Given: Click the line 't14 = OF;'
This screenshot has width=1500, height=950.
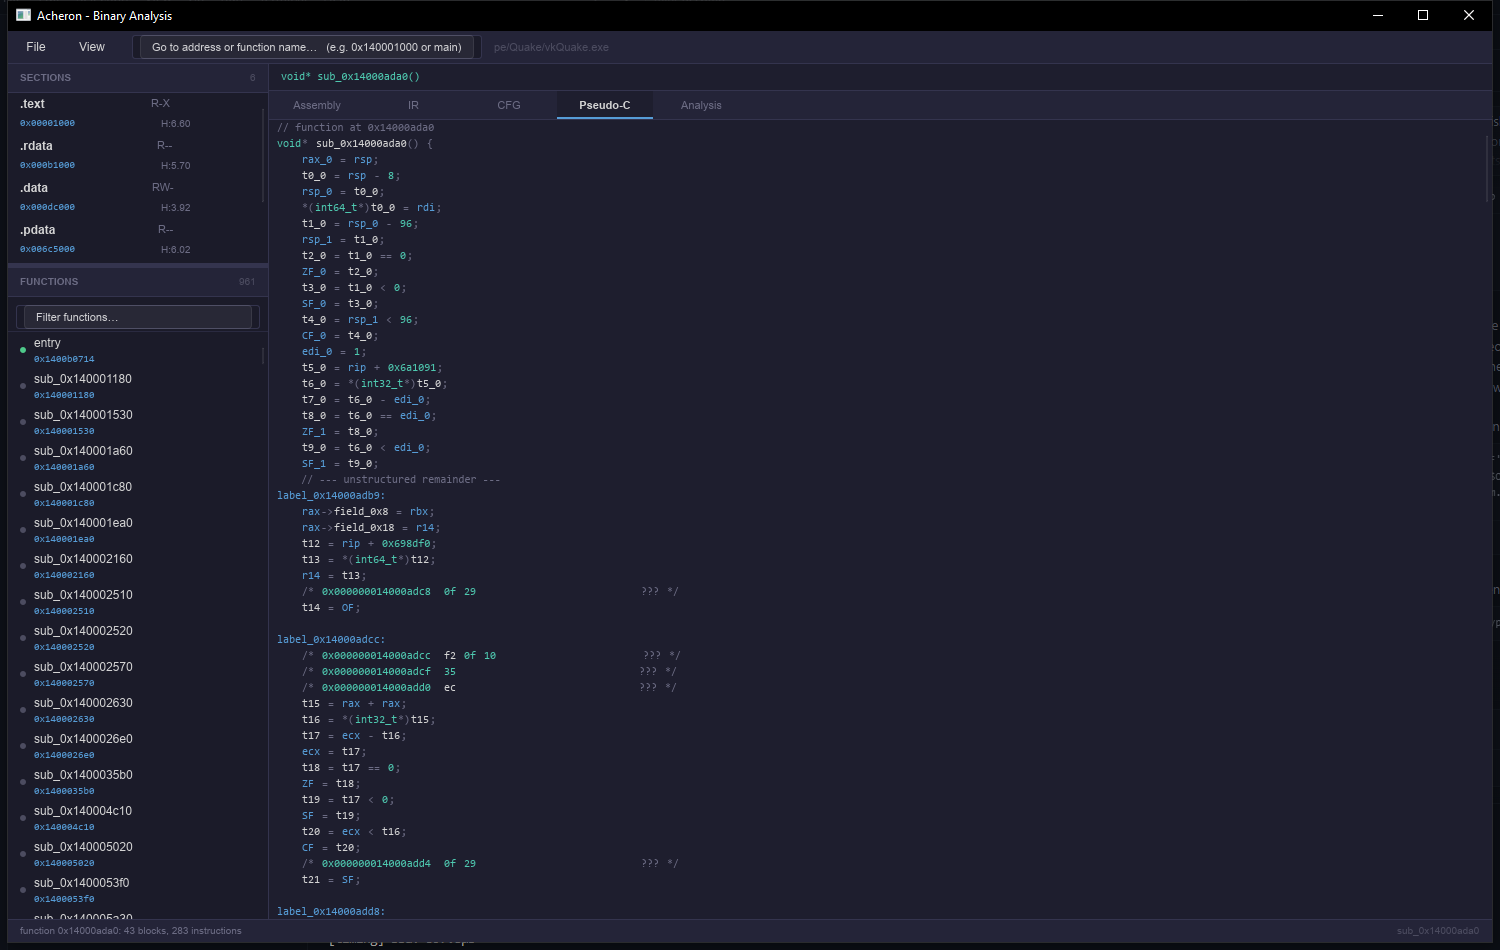Looking at the screenshot, I should 331,607.
